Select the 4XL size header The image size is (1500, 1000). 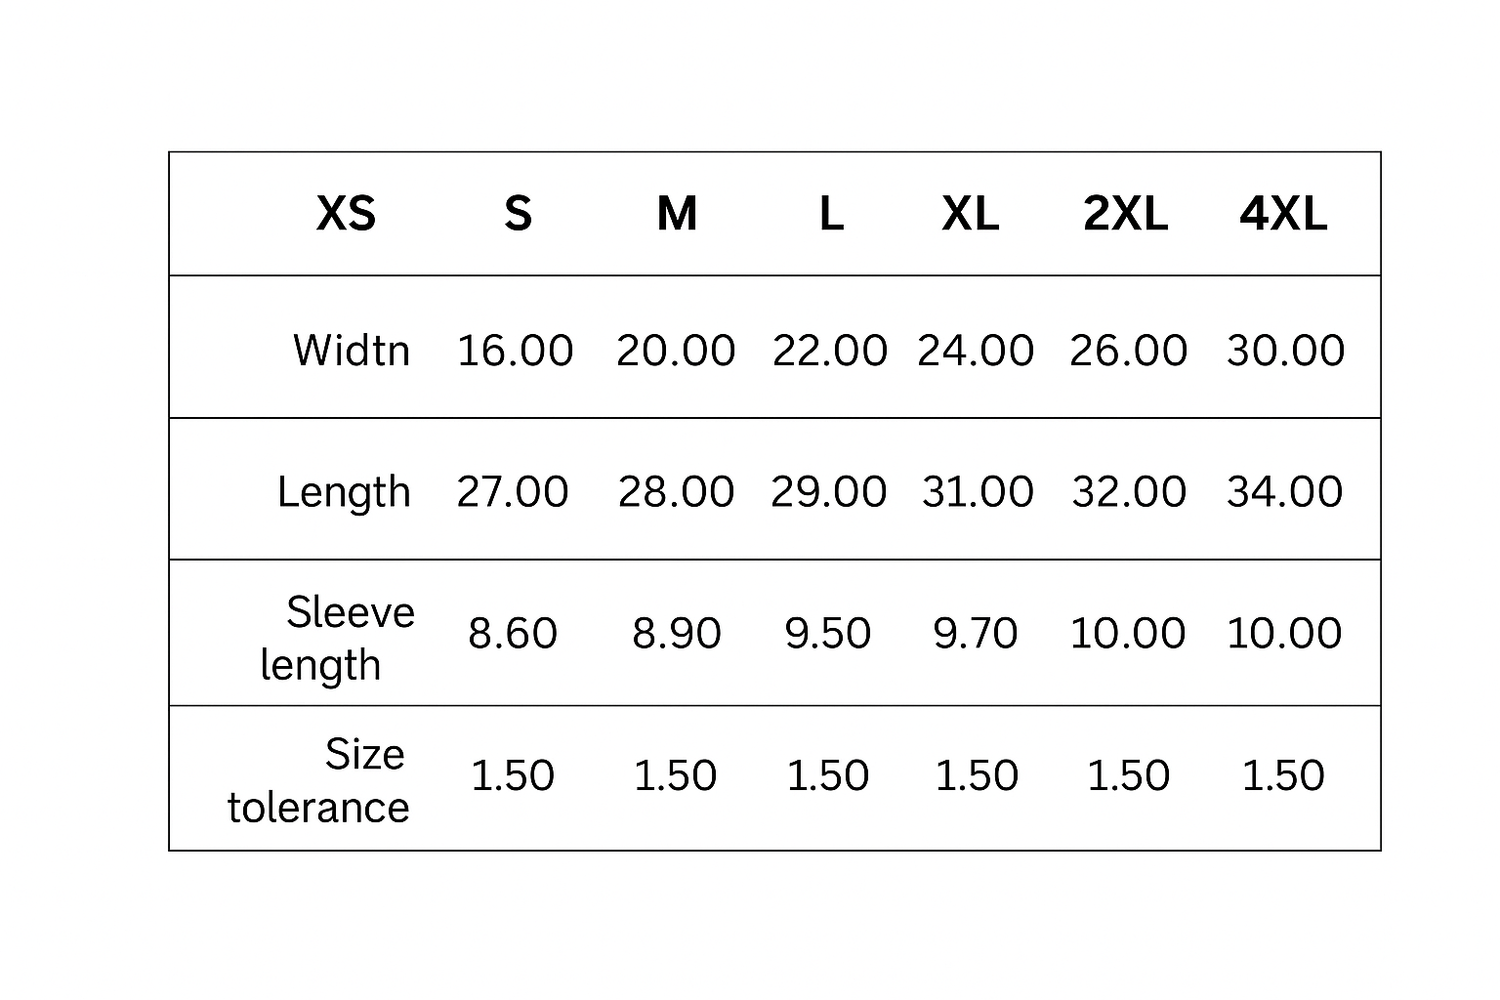pos(1283,213)
